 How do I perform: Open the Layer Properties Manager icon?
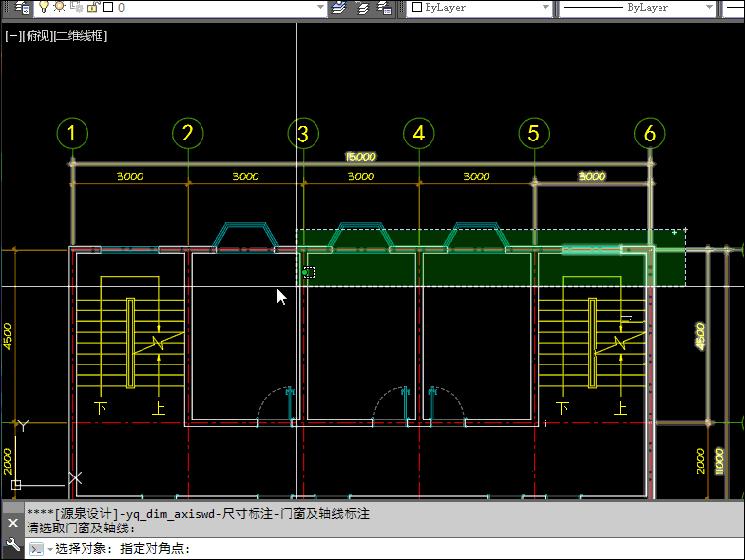pos(23,8)
